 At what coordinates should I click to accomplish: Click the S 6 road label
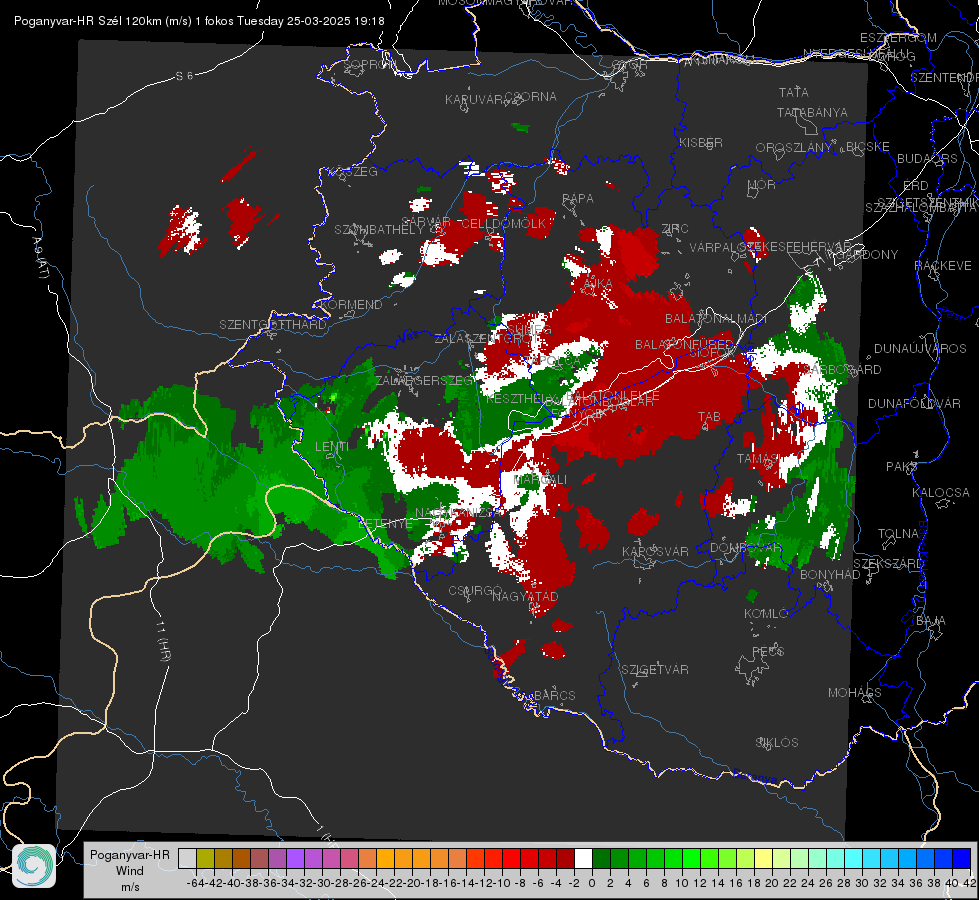click(x=184, y=76)
